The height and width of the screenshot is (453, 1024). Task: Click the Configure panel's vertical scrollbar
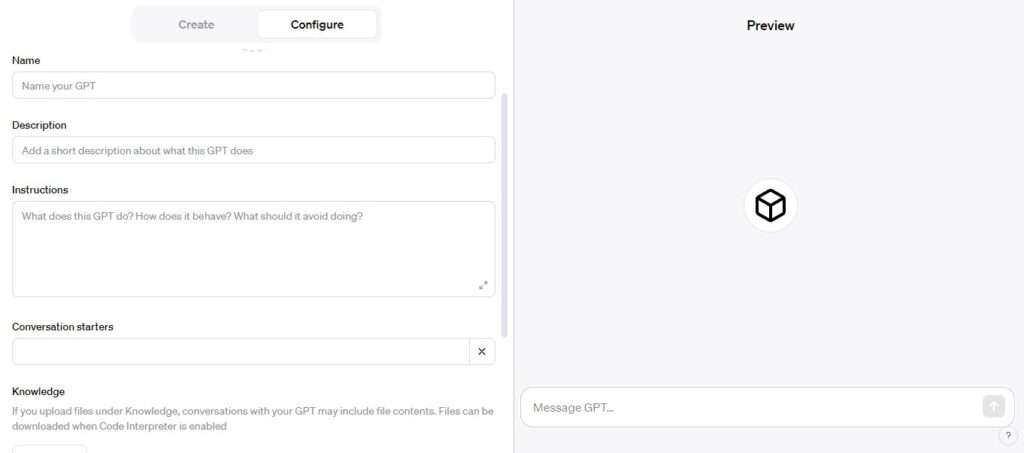click(x=504, y=215)
